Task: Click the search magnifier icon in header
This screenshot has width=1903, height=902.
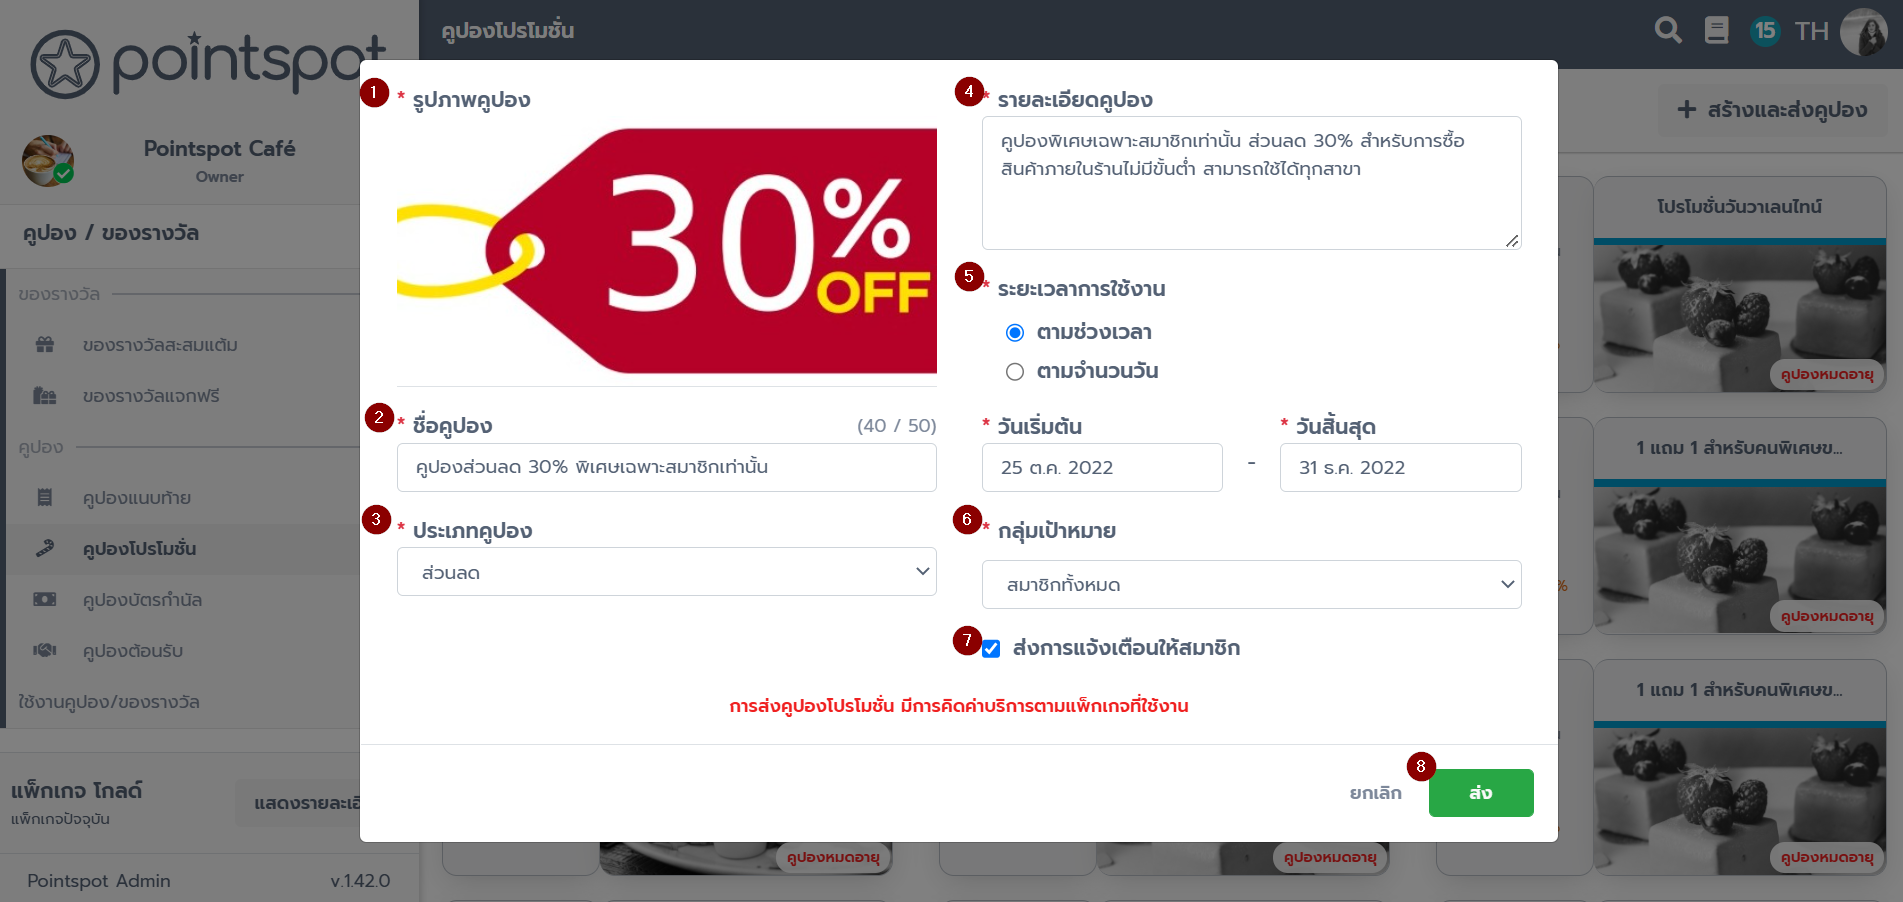Action: point(1668,31)
